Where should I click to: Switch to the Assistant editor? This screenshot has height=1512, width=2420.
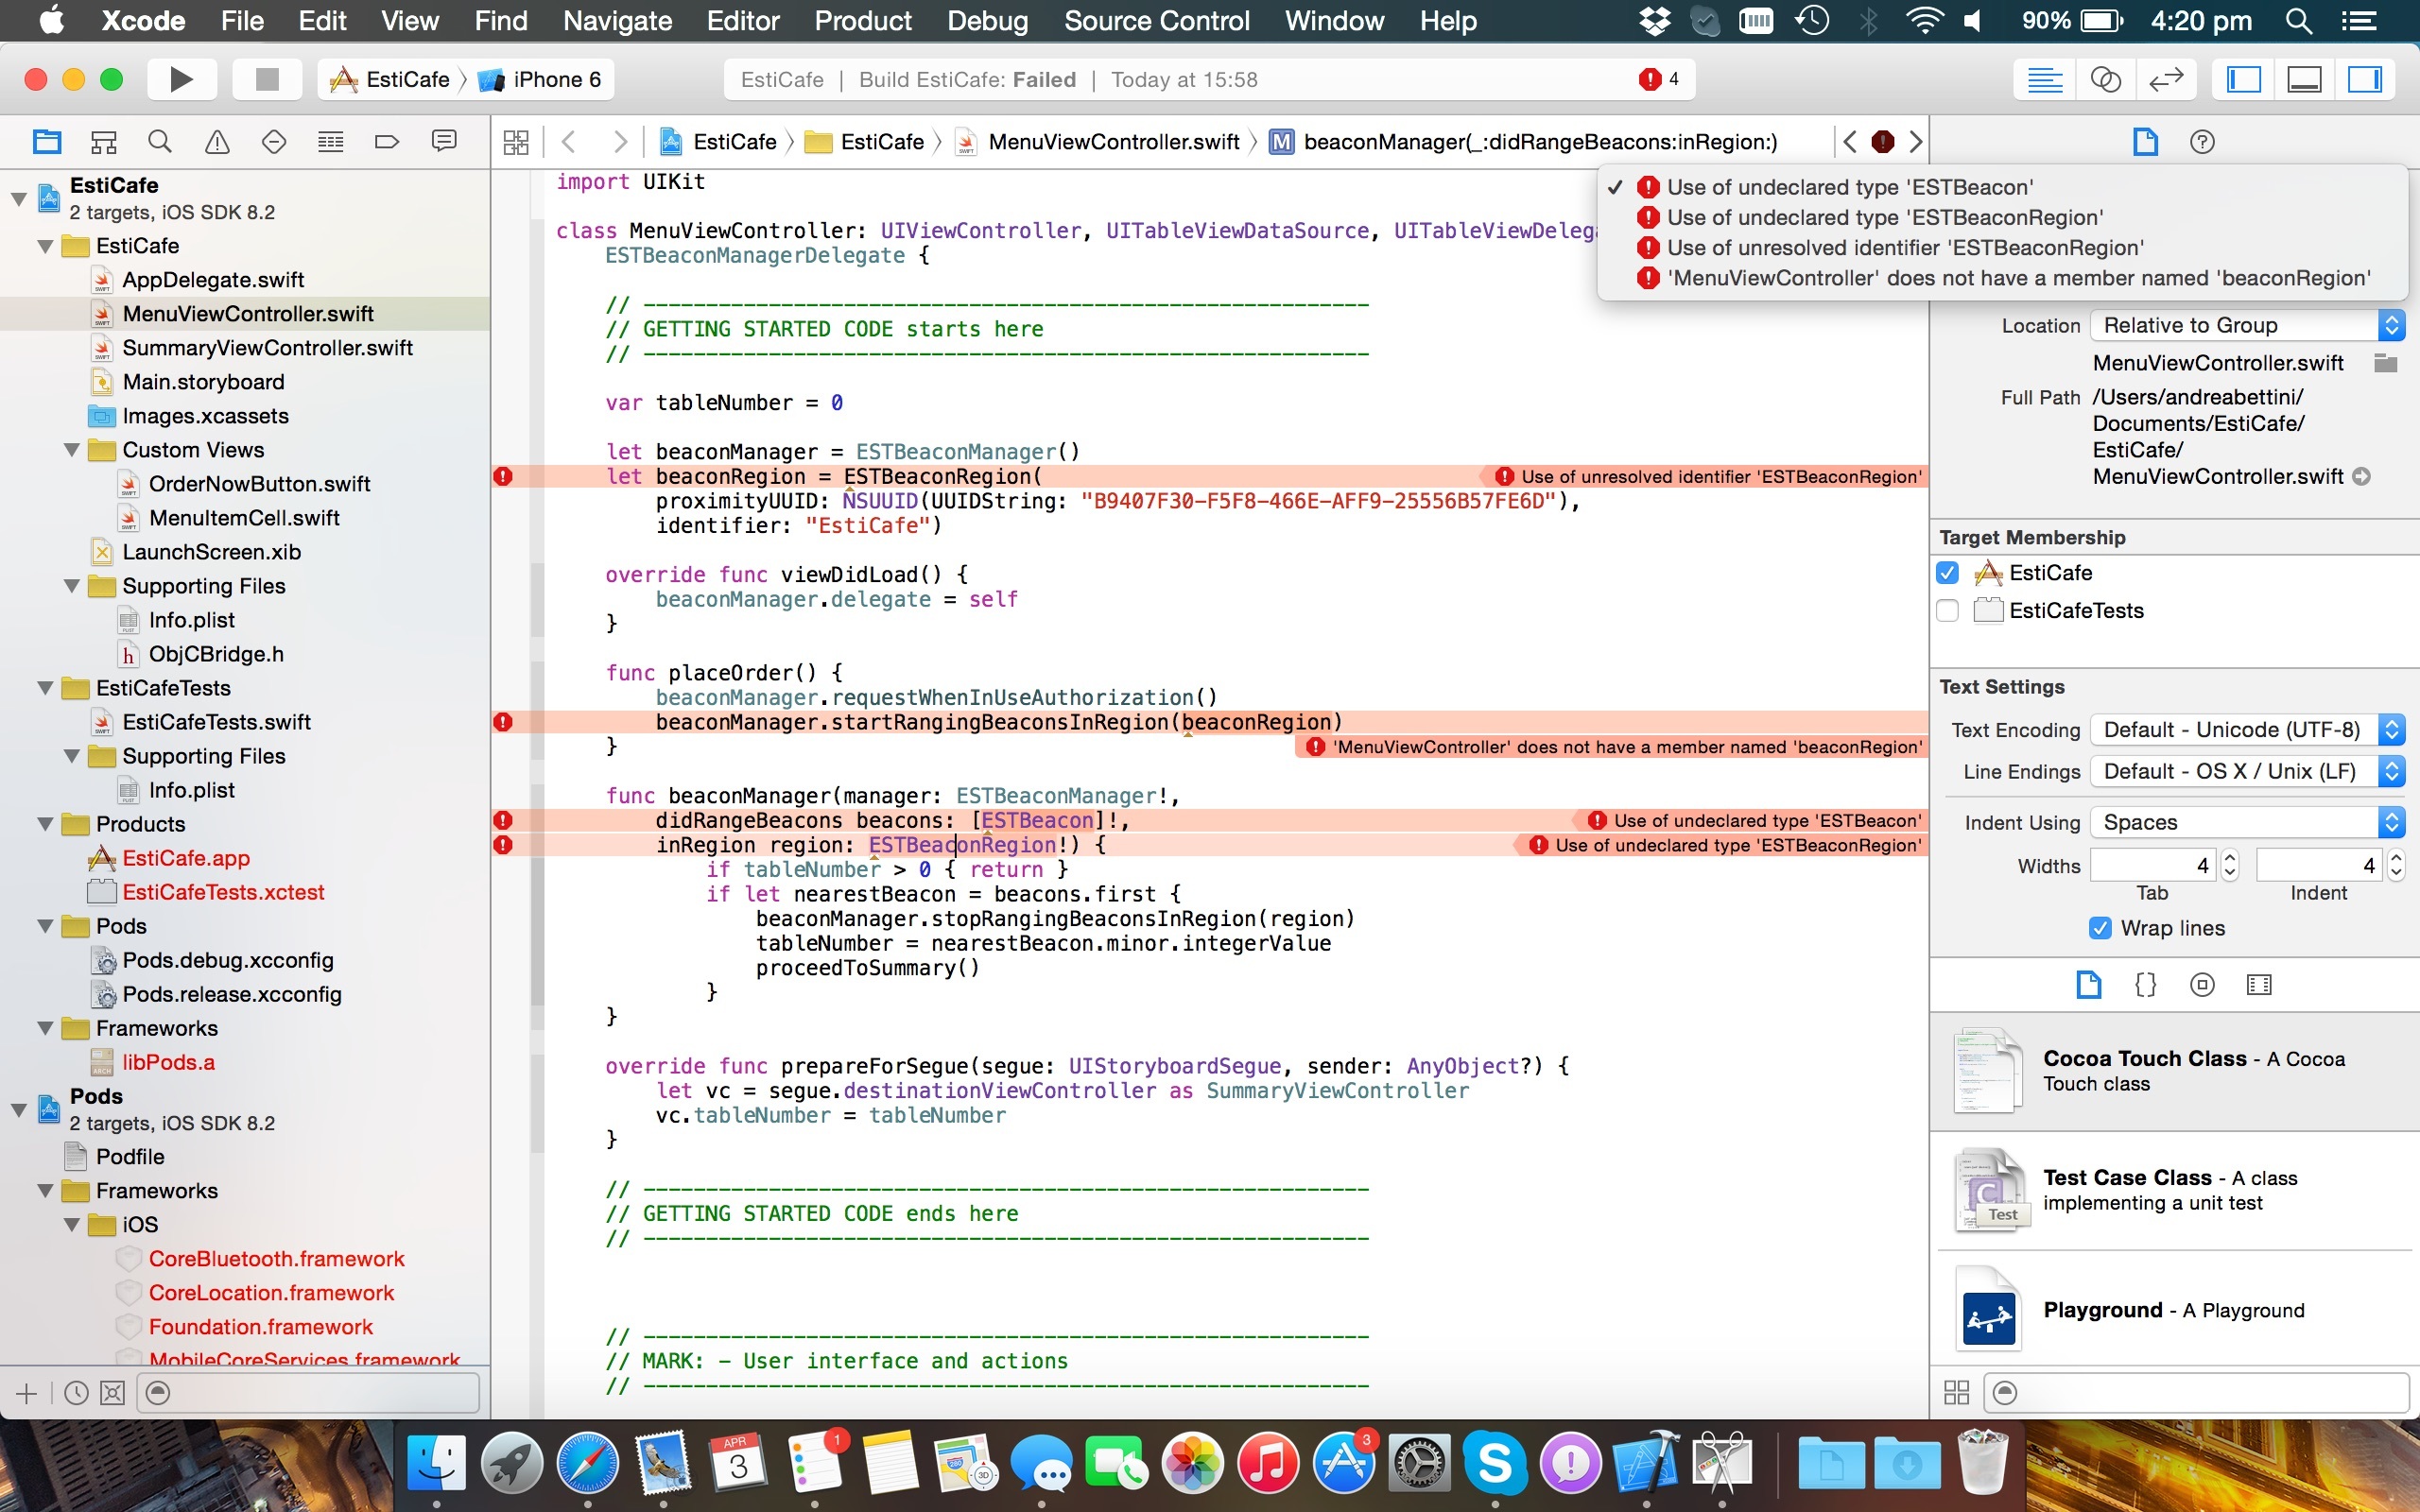click(x=2105, y=79)
